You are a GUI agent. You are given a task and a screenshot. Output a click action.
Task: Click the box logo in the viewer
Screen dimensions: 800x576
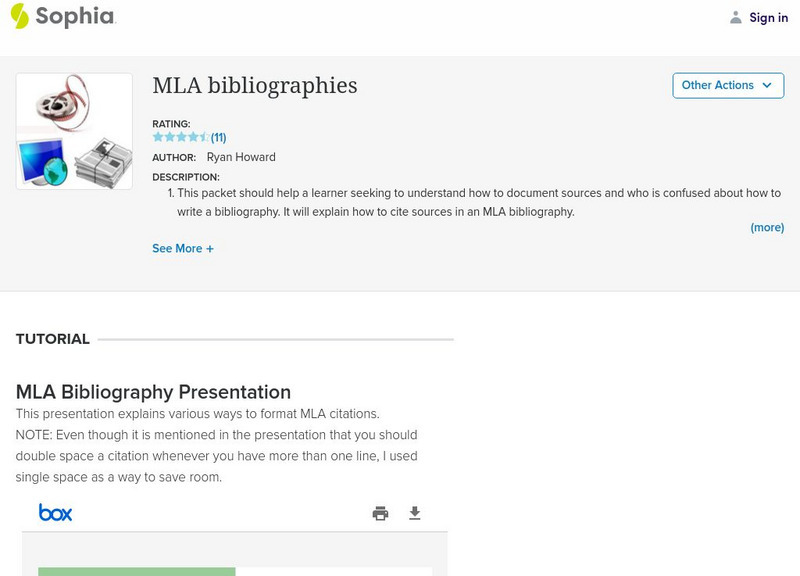[x=55, y=513]
